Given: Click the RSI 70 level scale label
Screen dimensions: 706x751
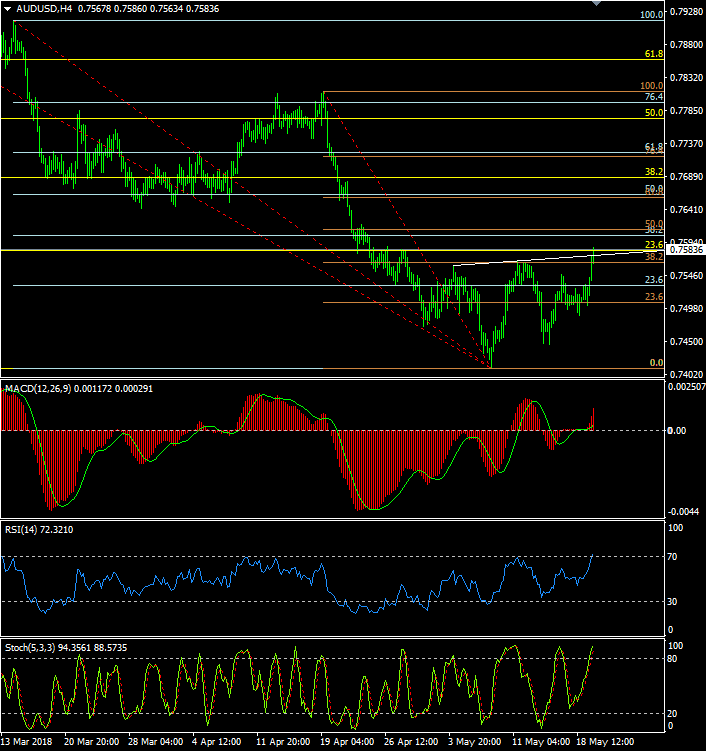Looking at the screenshot, I should click(676, 556).
